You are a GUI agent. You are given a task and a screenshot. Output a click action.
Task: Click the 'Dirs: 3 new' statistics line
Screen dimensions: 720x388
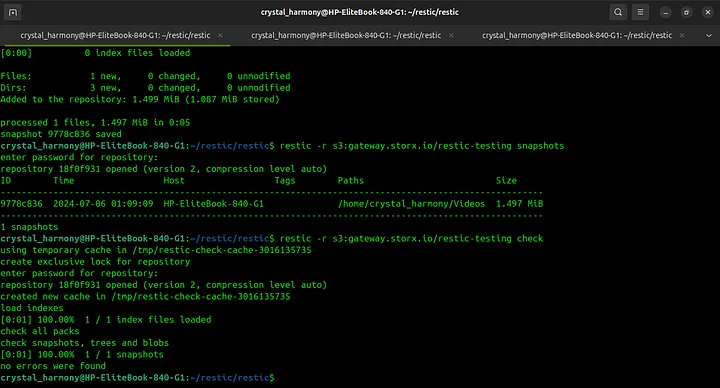pos(146,88)
